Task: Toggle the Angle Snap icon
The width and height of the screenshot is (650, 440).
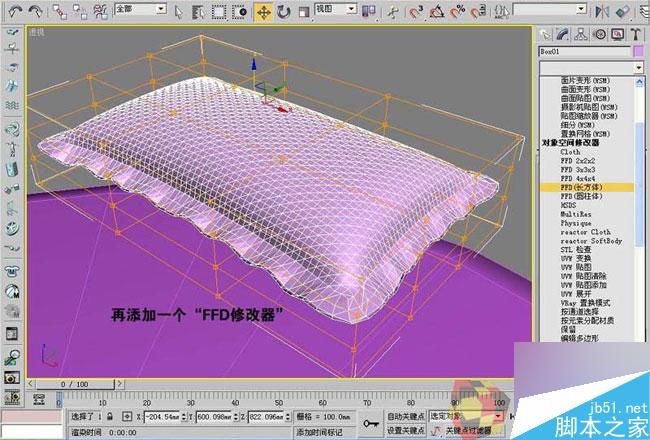Action: click(x=437, y=12)
